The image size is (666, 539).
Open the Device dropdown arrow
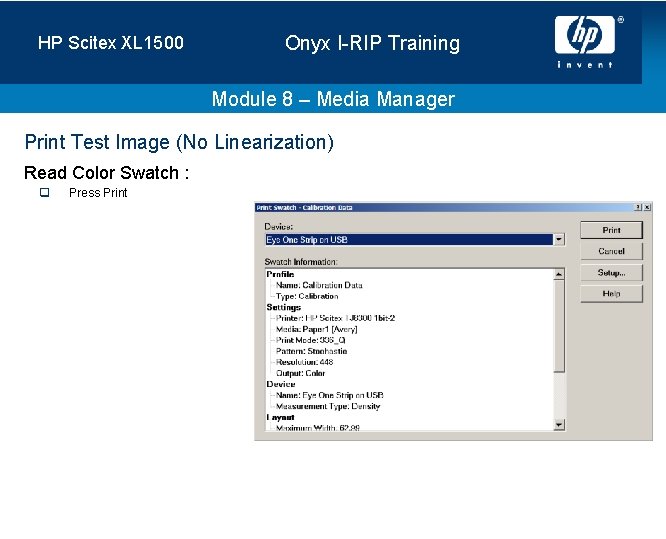[x=559, y=240]
